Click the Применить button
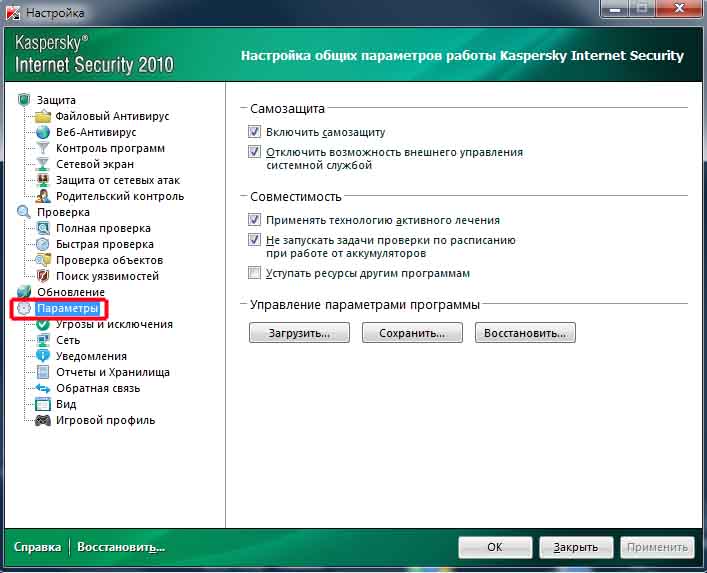This screenshot has width=707, height=573. [657, 547]
